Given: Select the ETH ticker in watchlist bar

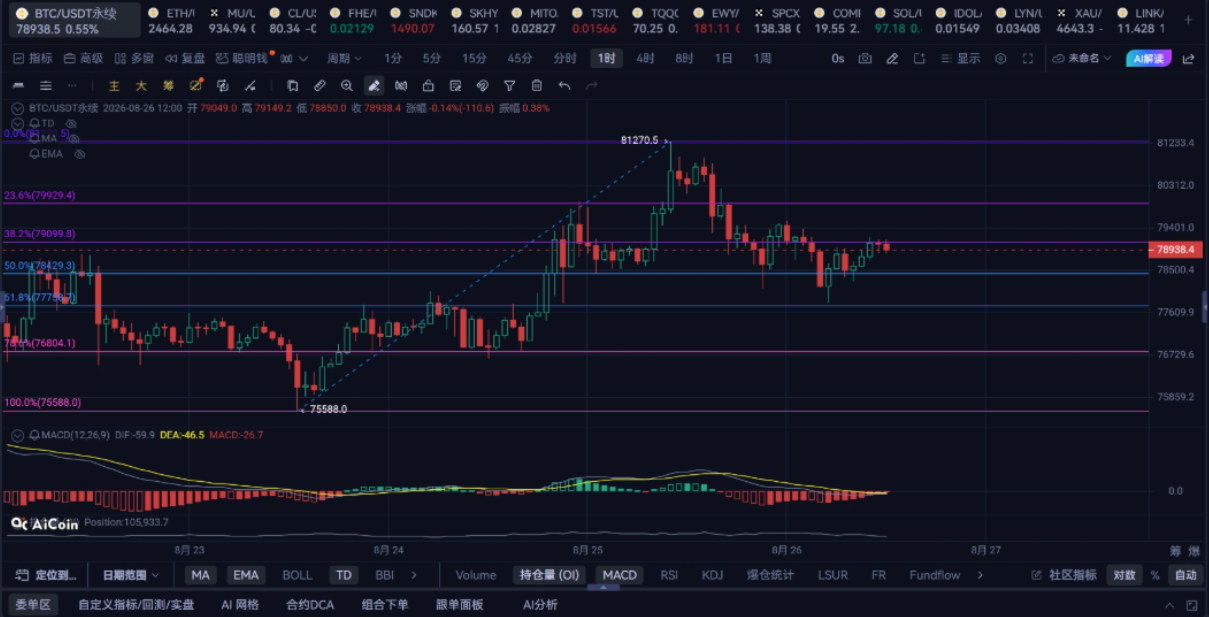Looking at the screenshot, I should [x=170, y=21].
